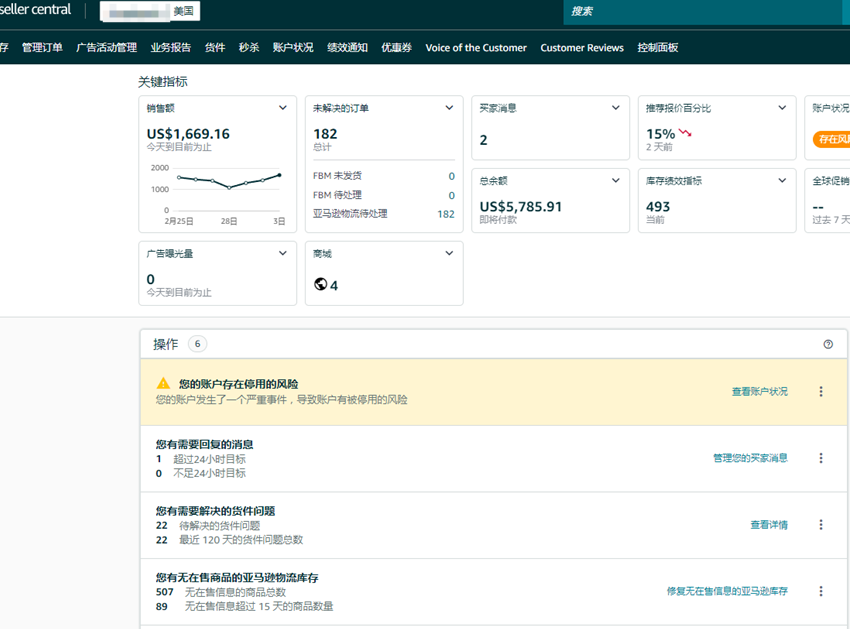The image size is (850, 629).
Task: Open more options for 您的账户存在停用的风险 row
Action: 821,391
